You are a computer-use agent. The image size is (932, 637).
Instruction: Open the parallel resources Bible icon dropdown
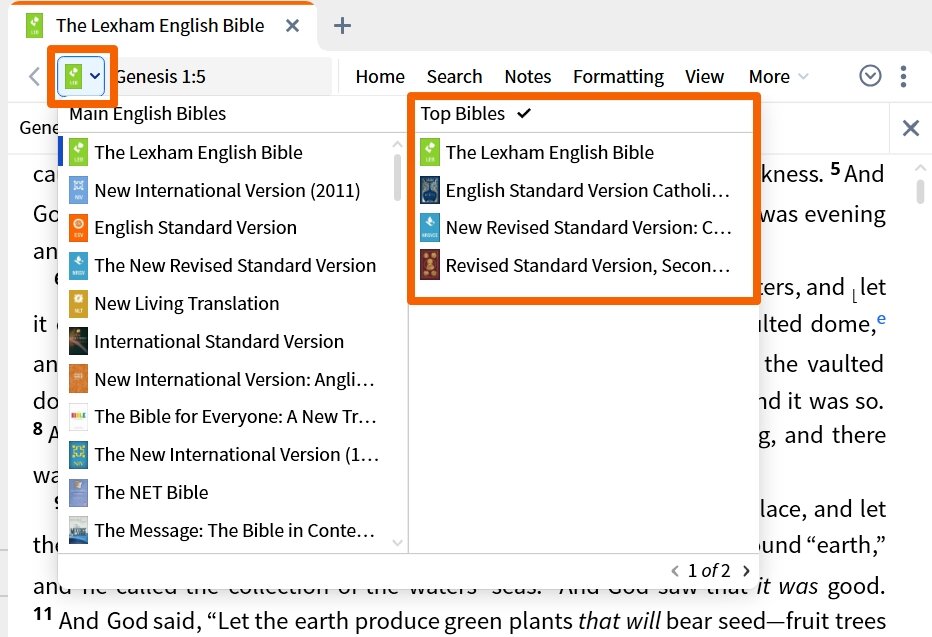(x=81, y=76)
